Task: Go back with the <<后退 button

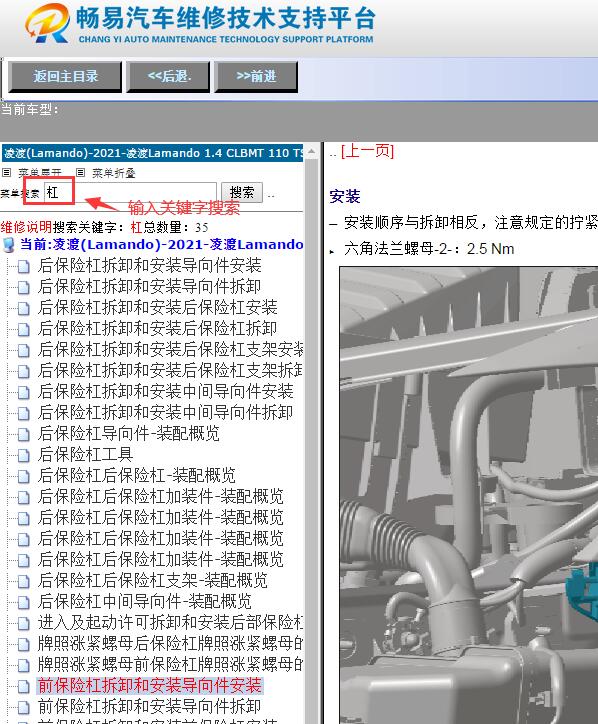Action: [x=168, y=76]
